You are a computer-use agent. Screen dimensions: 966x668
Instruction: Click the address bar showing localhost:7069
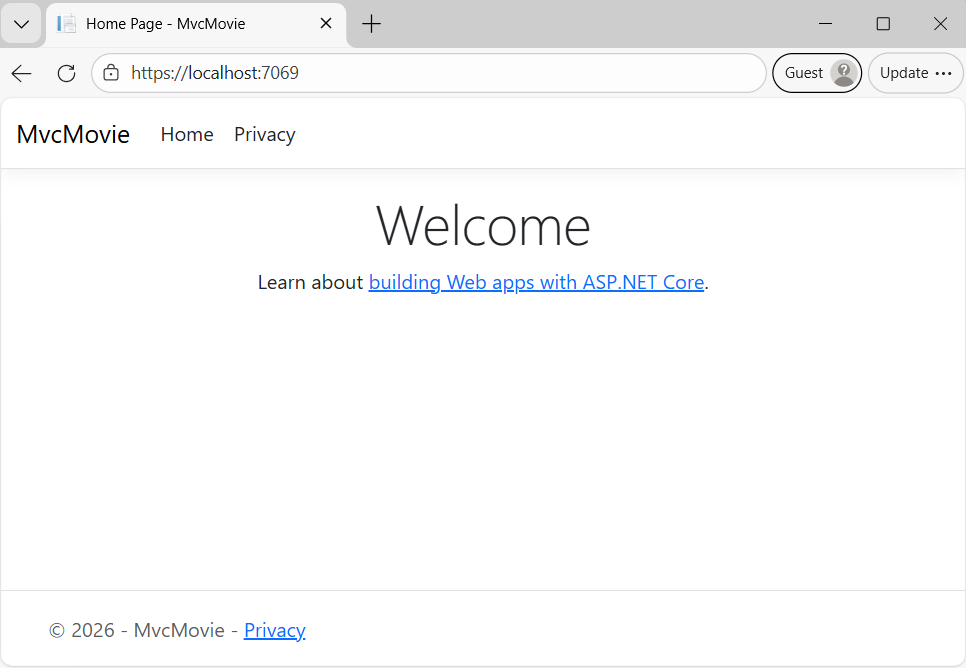pyautogui.click(x=430, y=72)
